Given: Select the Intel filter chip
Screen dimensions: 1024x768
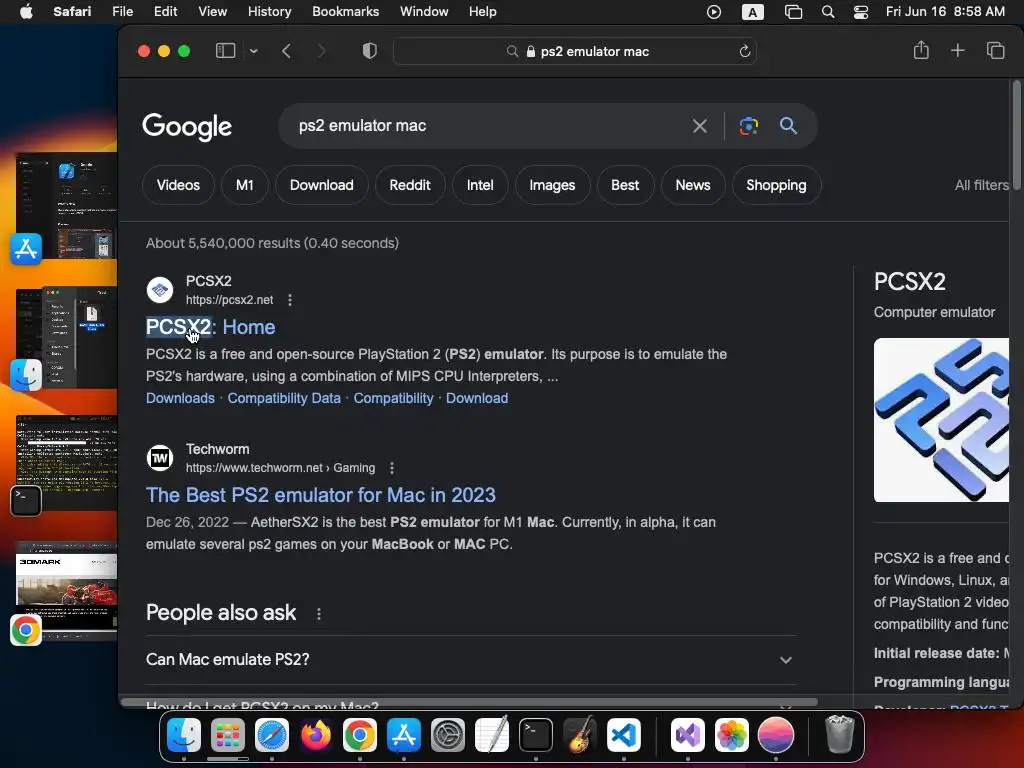Looking at the screenshot, I should pyautogui.click(x=480, y=185).
